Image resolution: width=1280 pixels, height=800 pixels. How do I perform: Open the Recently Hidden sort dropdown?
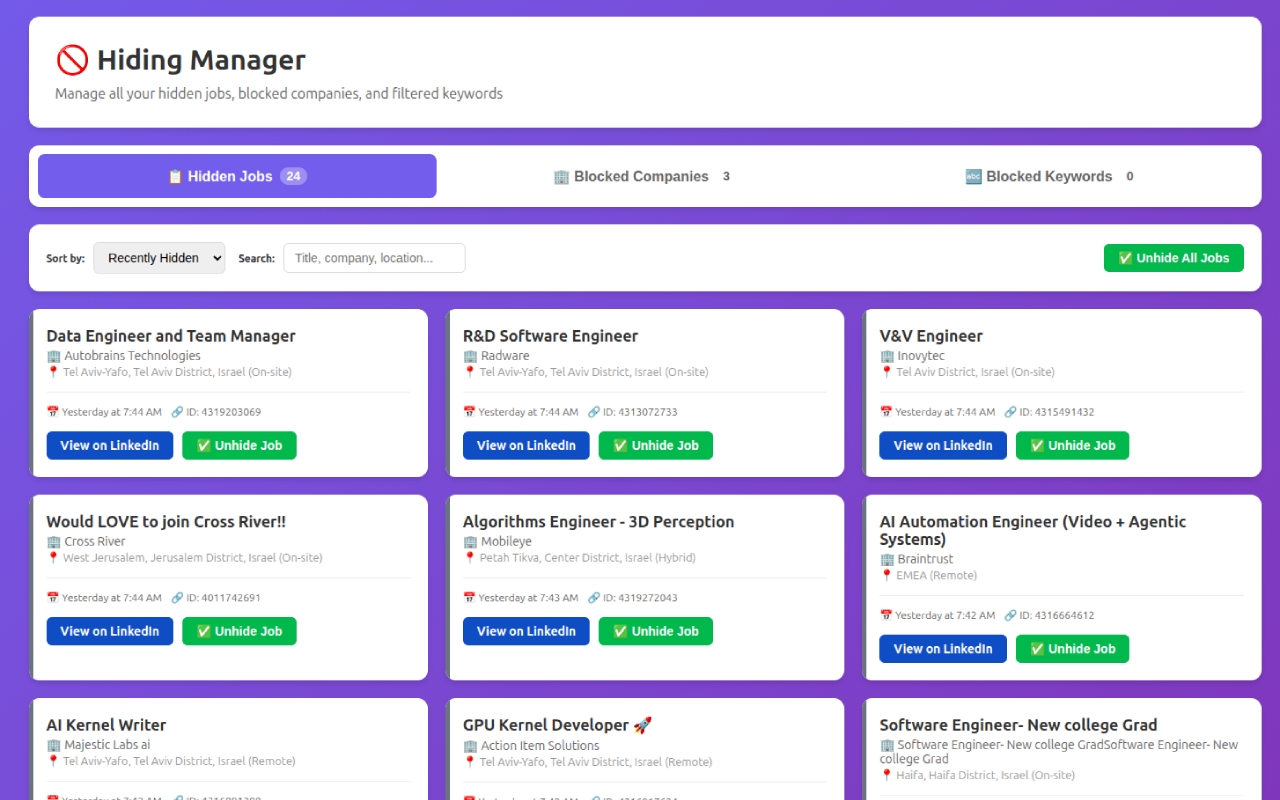159,257
